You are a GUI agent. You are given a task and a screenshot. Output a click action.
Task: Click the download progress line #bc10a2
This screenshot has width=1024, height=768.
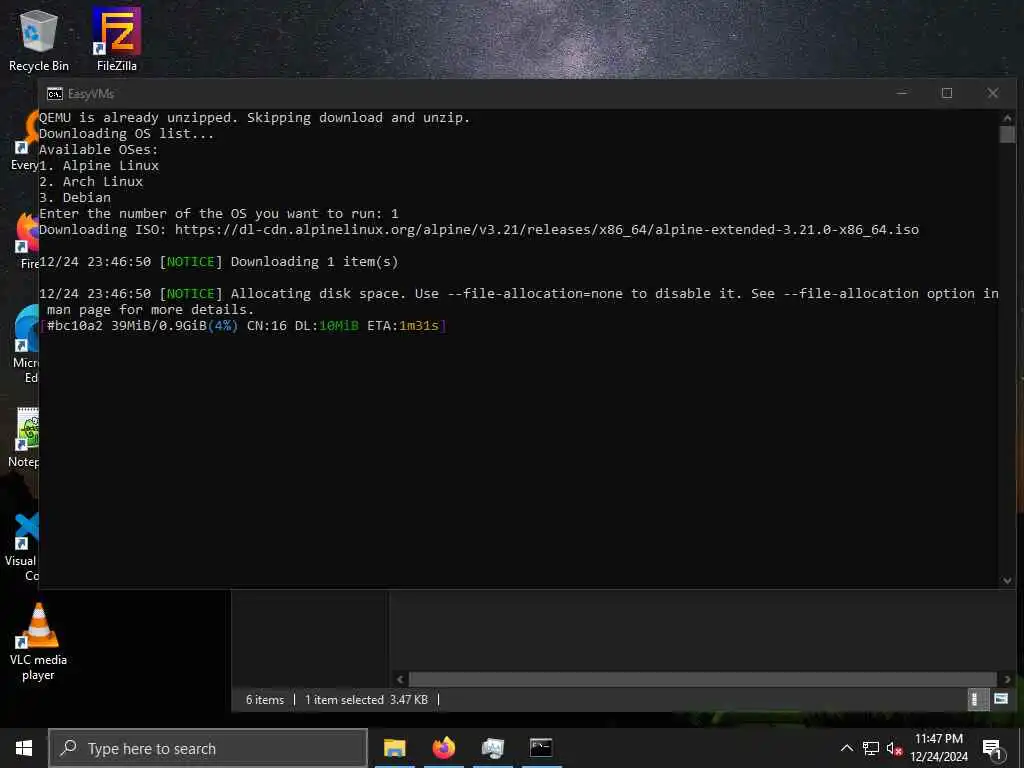click(x=243, y=326)
